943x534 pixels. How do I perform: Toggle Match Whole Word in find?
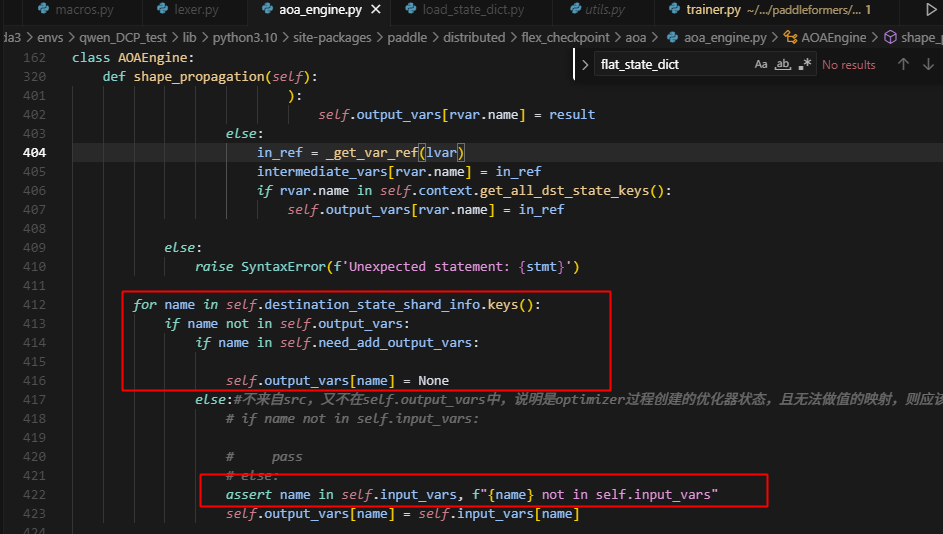(x=783, y=64)
